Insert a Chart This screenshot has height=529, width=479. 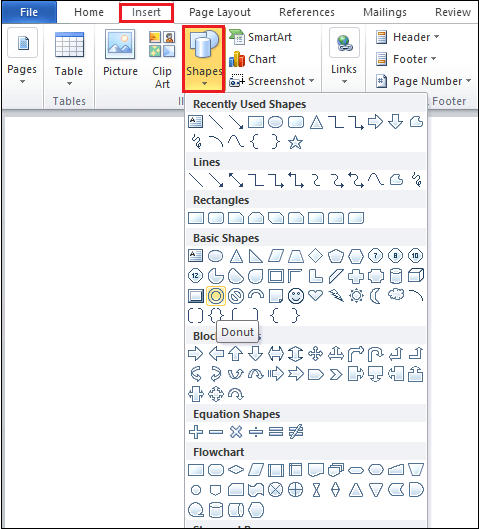pyautogui.click(x=252, y=59)
